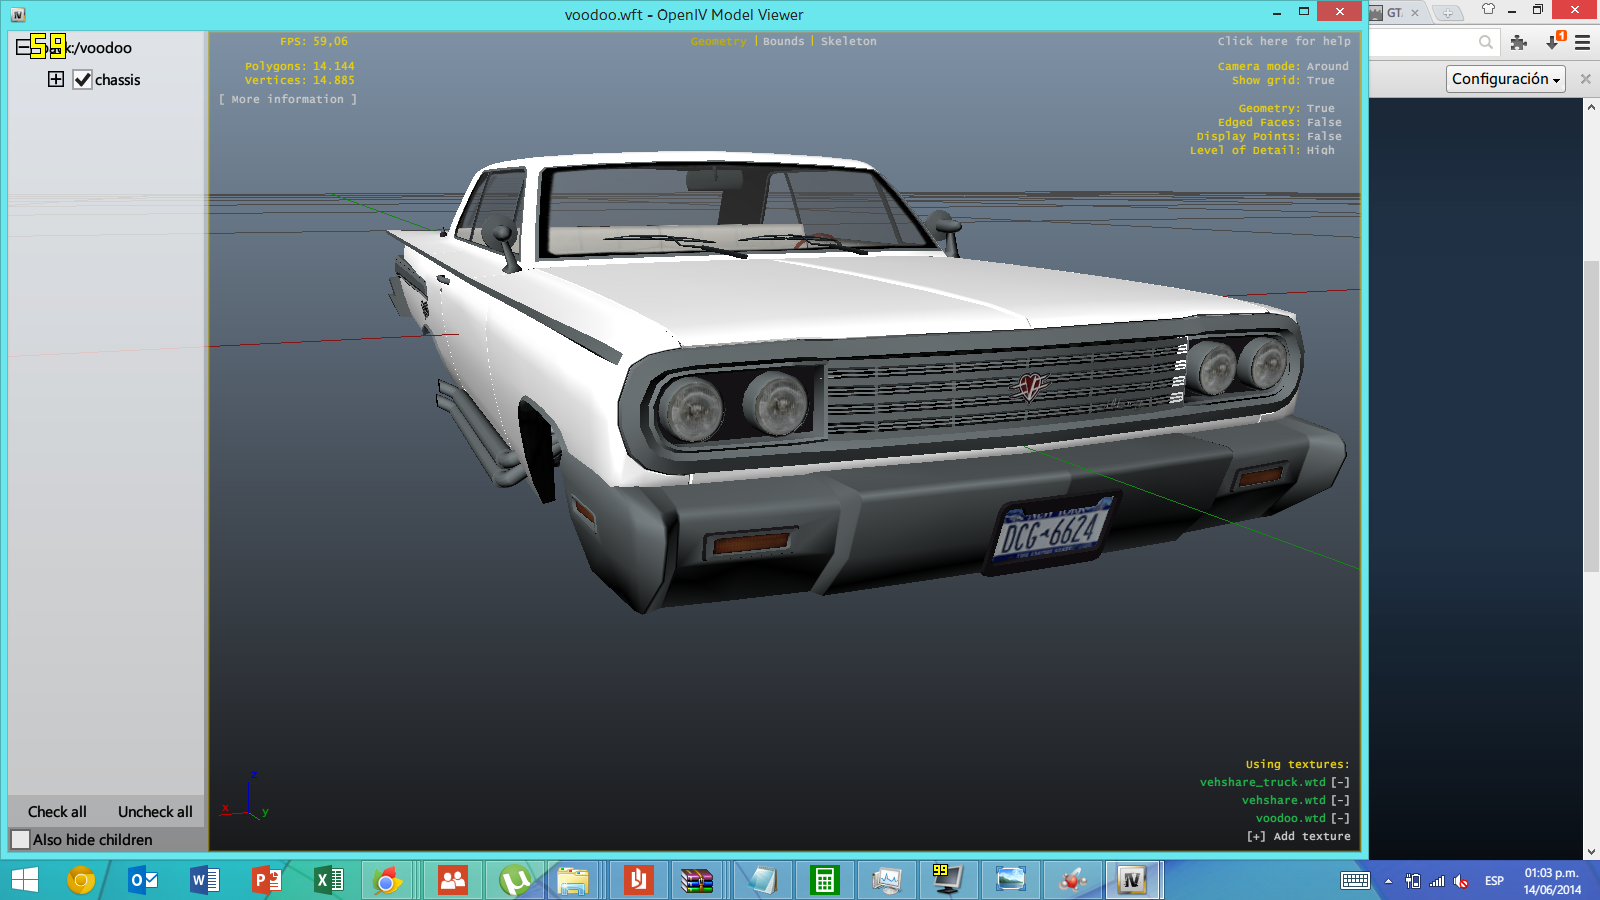Image resolution: width=1600 pixels, height=900 pixels.
Task: Select the vehshare_truck.wtd texture name
Action: coord(1262,782)
